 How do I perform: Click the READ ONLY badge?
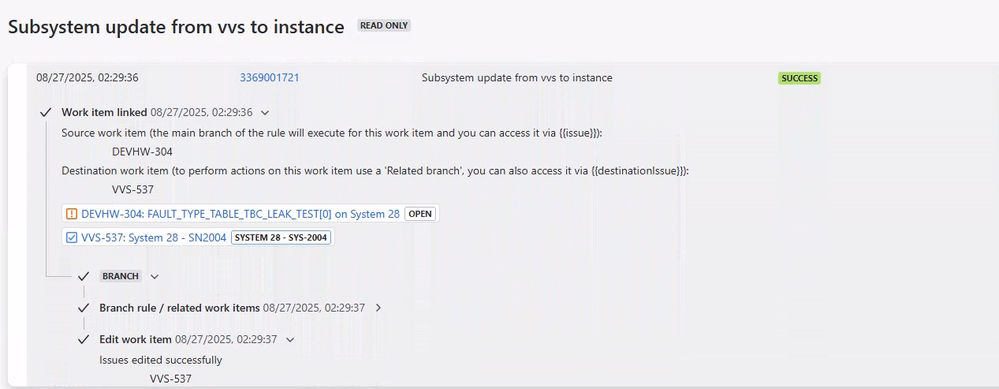pyautogui.click(x=384, y=25)
